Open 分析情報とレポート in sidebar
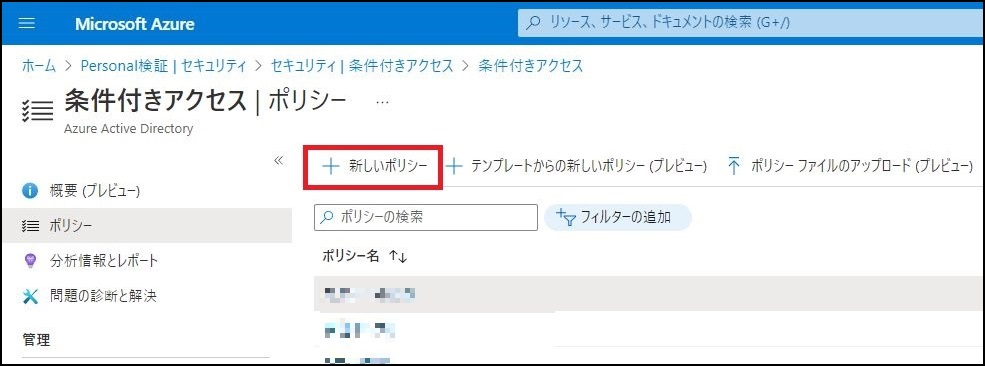Screen dimensions: 985x366 click(x=146, y=261)
